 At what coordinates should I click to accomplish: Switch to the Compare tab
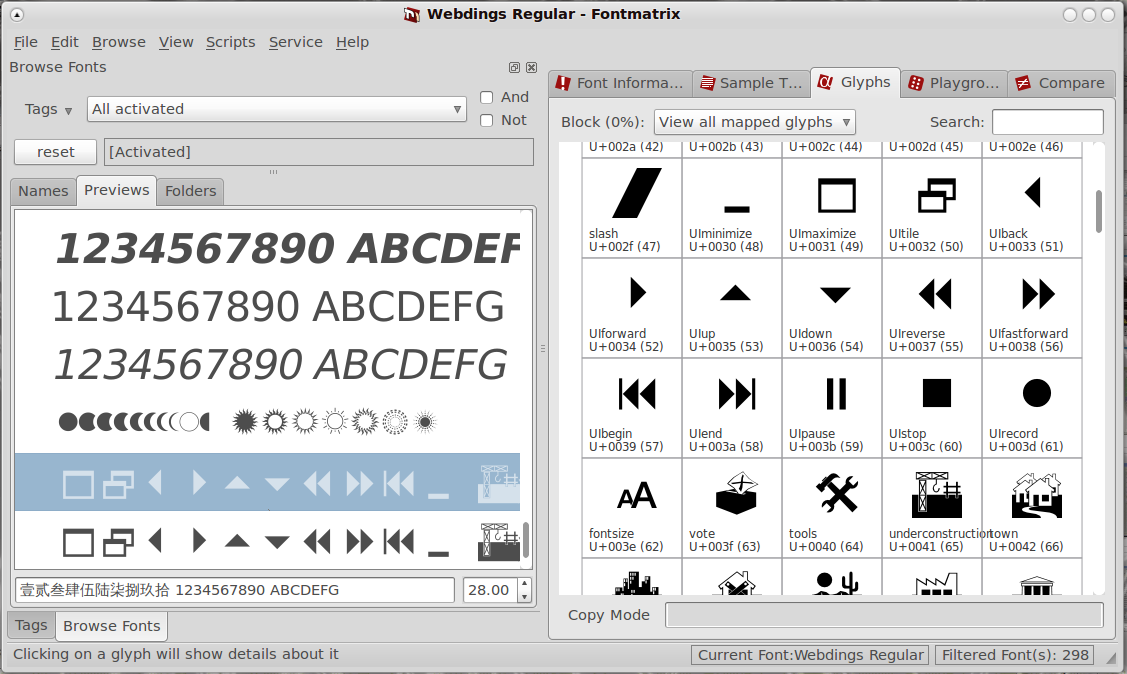coord(1062,83)
